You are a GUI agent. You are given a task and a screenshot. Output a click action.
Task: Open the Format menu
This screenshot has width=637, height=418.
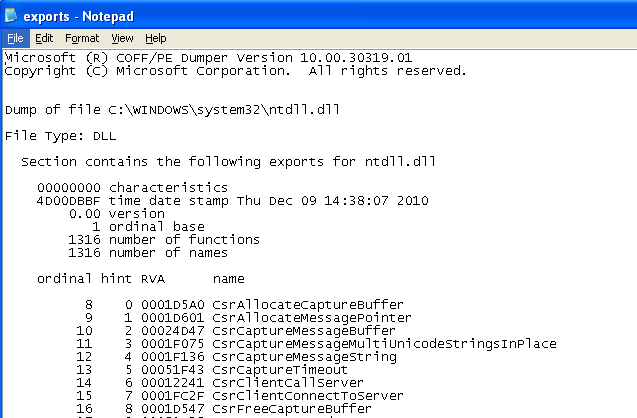(82, 38)
